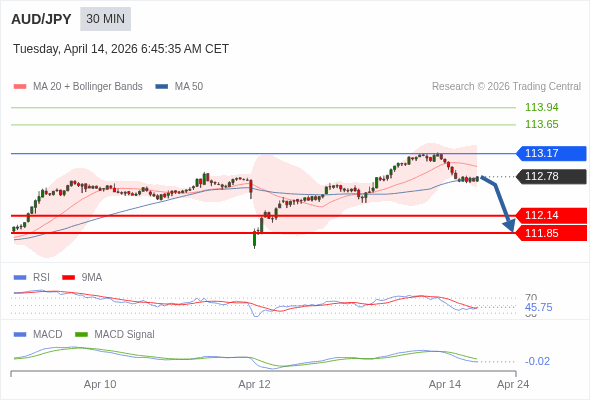
Task: Click the red 111.85 support price label
Action: click(551, 233)
